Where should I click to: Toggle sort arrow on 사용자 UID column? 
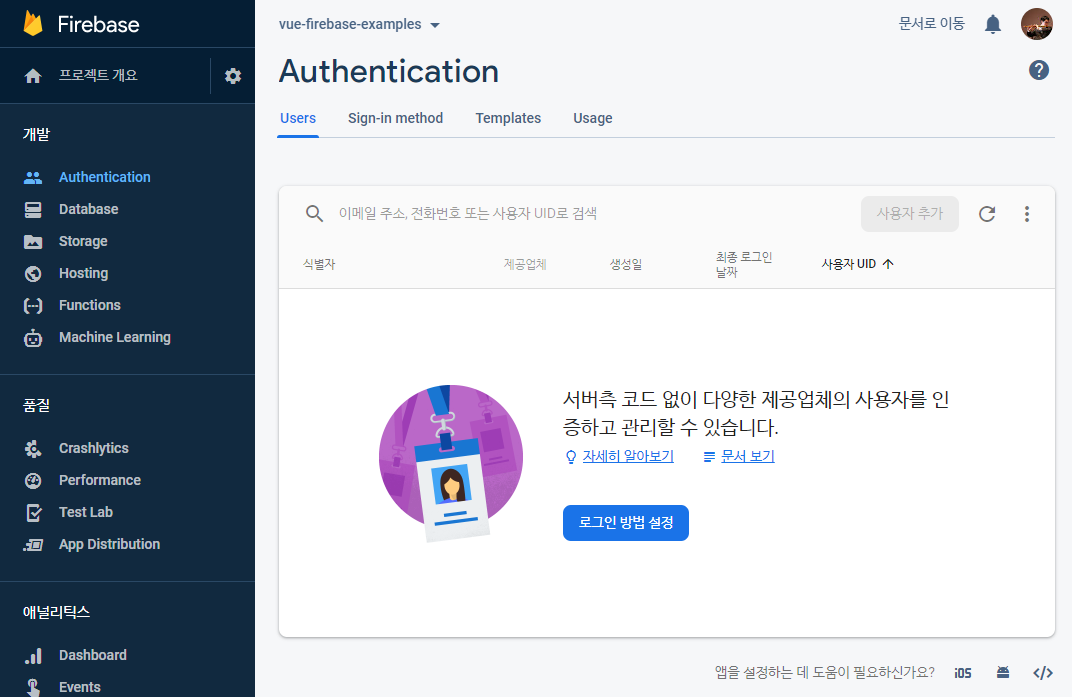point(887,264)
